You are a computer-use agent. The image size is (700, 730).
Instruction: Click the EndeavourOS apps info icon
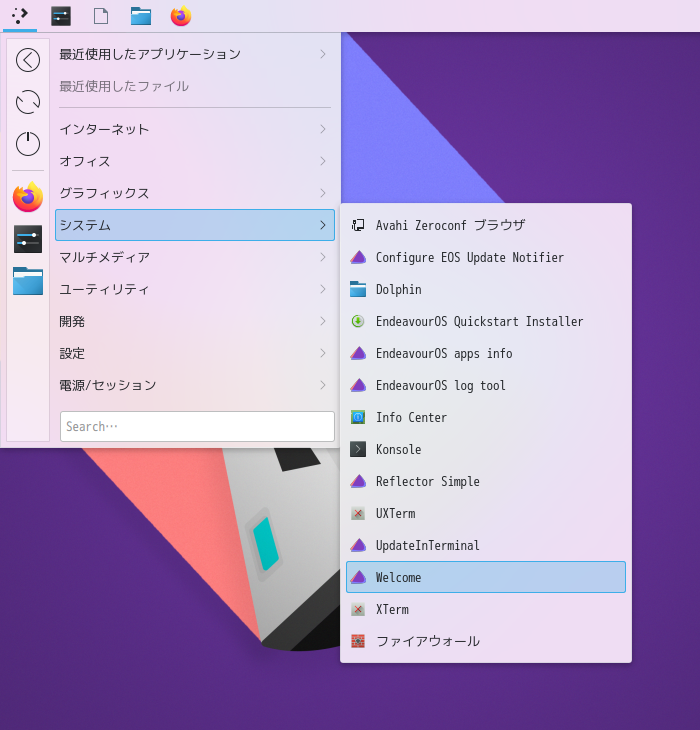[358, 353]
